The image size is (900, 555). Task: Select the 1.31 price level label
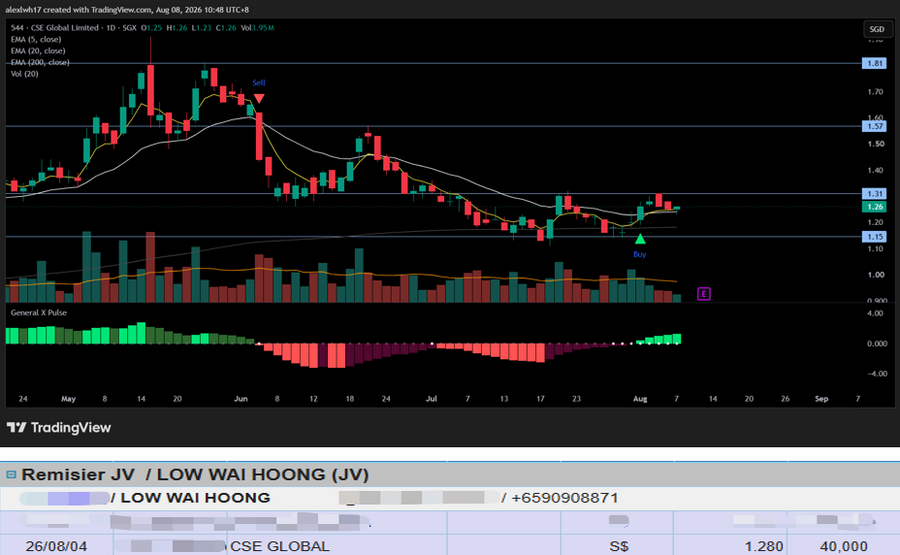[x=874, y=194]
